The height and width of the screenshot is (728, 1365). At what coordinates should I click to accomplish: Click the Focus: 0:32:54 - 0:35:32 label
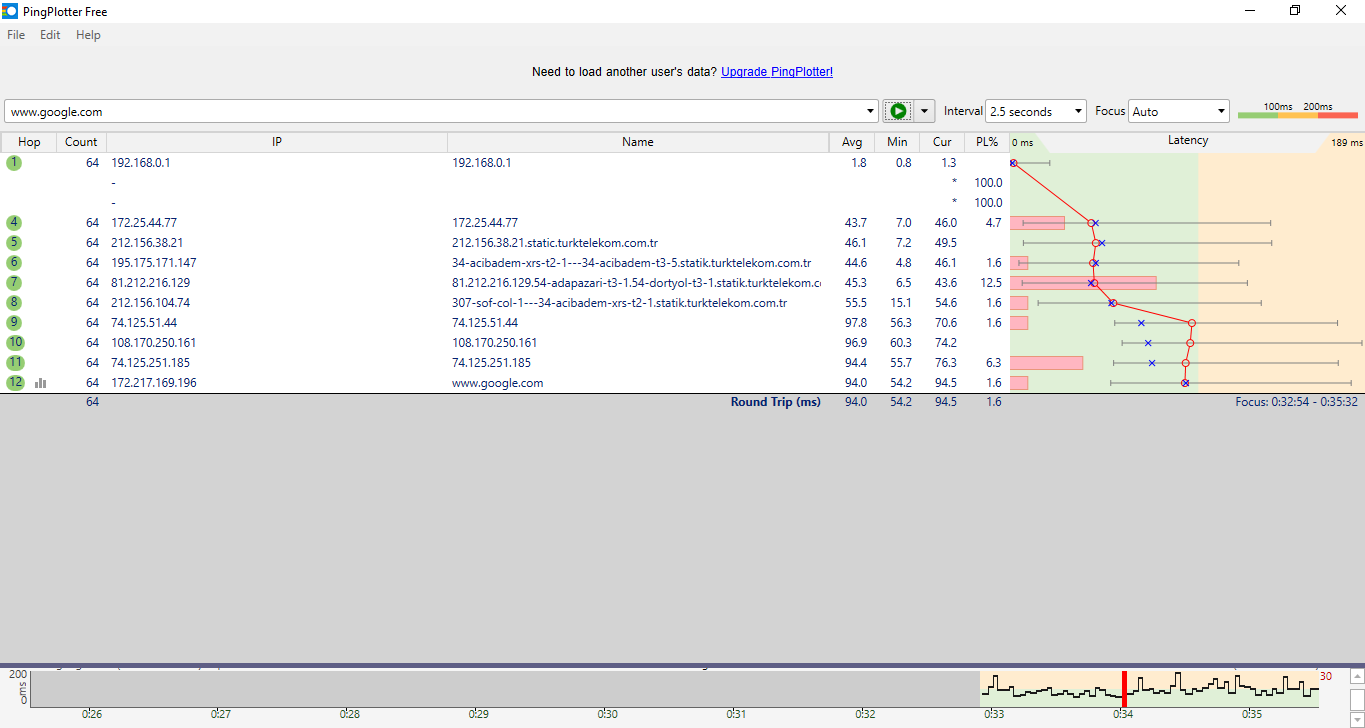[x=1297, y=402]
